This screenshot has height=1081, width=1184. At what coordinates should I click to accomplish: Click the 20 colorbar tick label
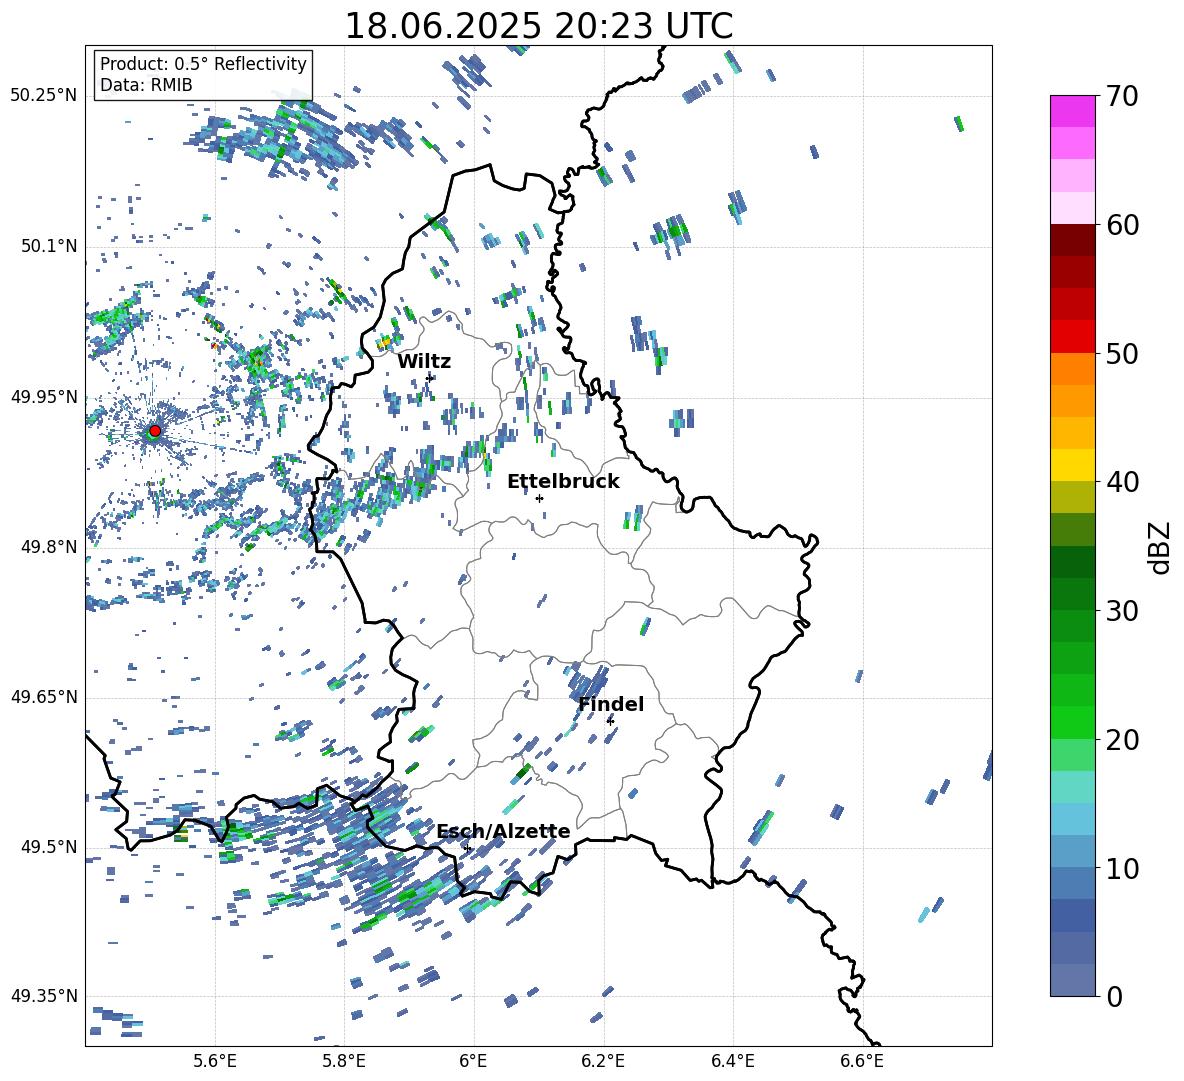click(x=1122, y=739)
